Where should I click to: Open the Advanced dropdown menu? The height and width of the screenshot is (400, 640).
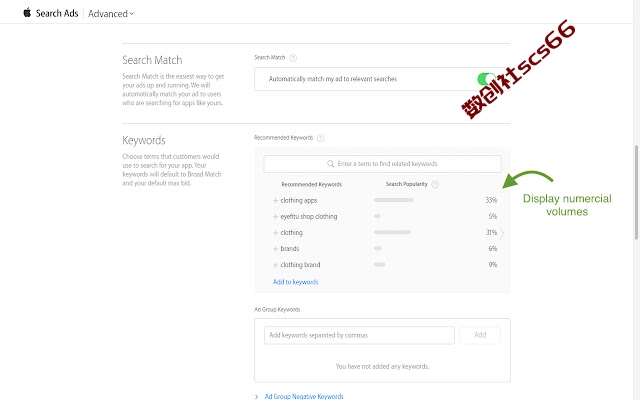pyautogui.click(x=111, y=14)
